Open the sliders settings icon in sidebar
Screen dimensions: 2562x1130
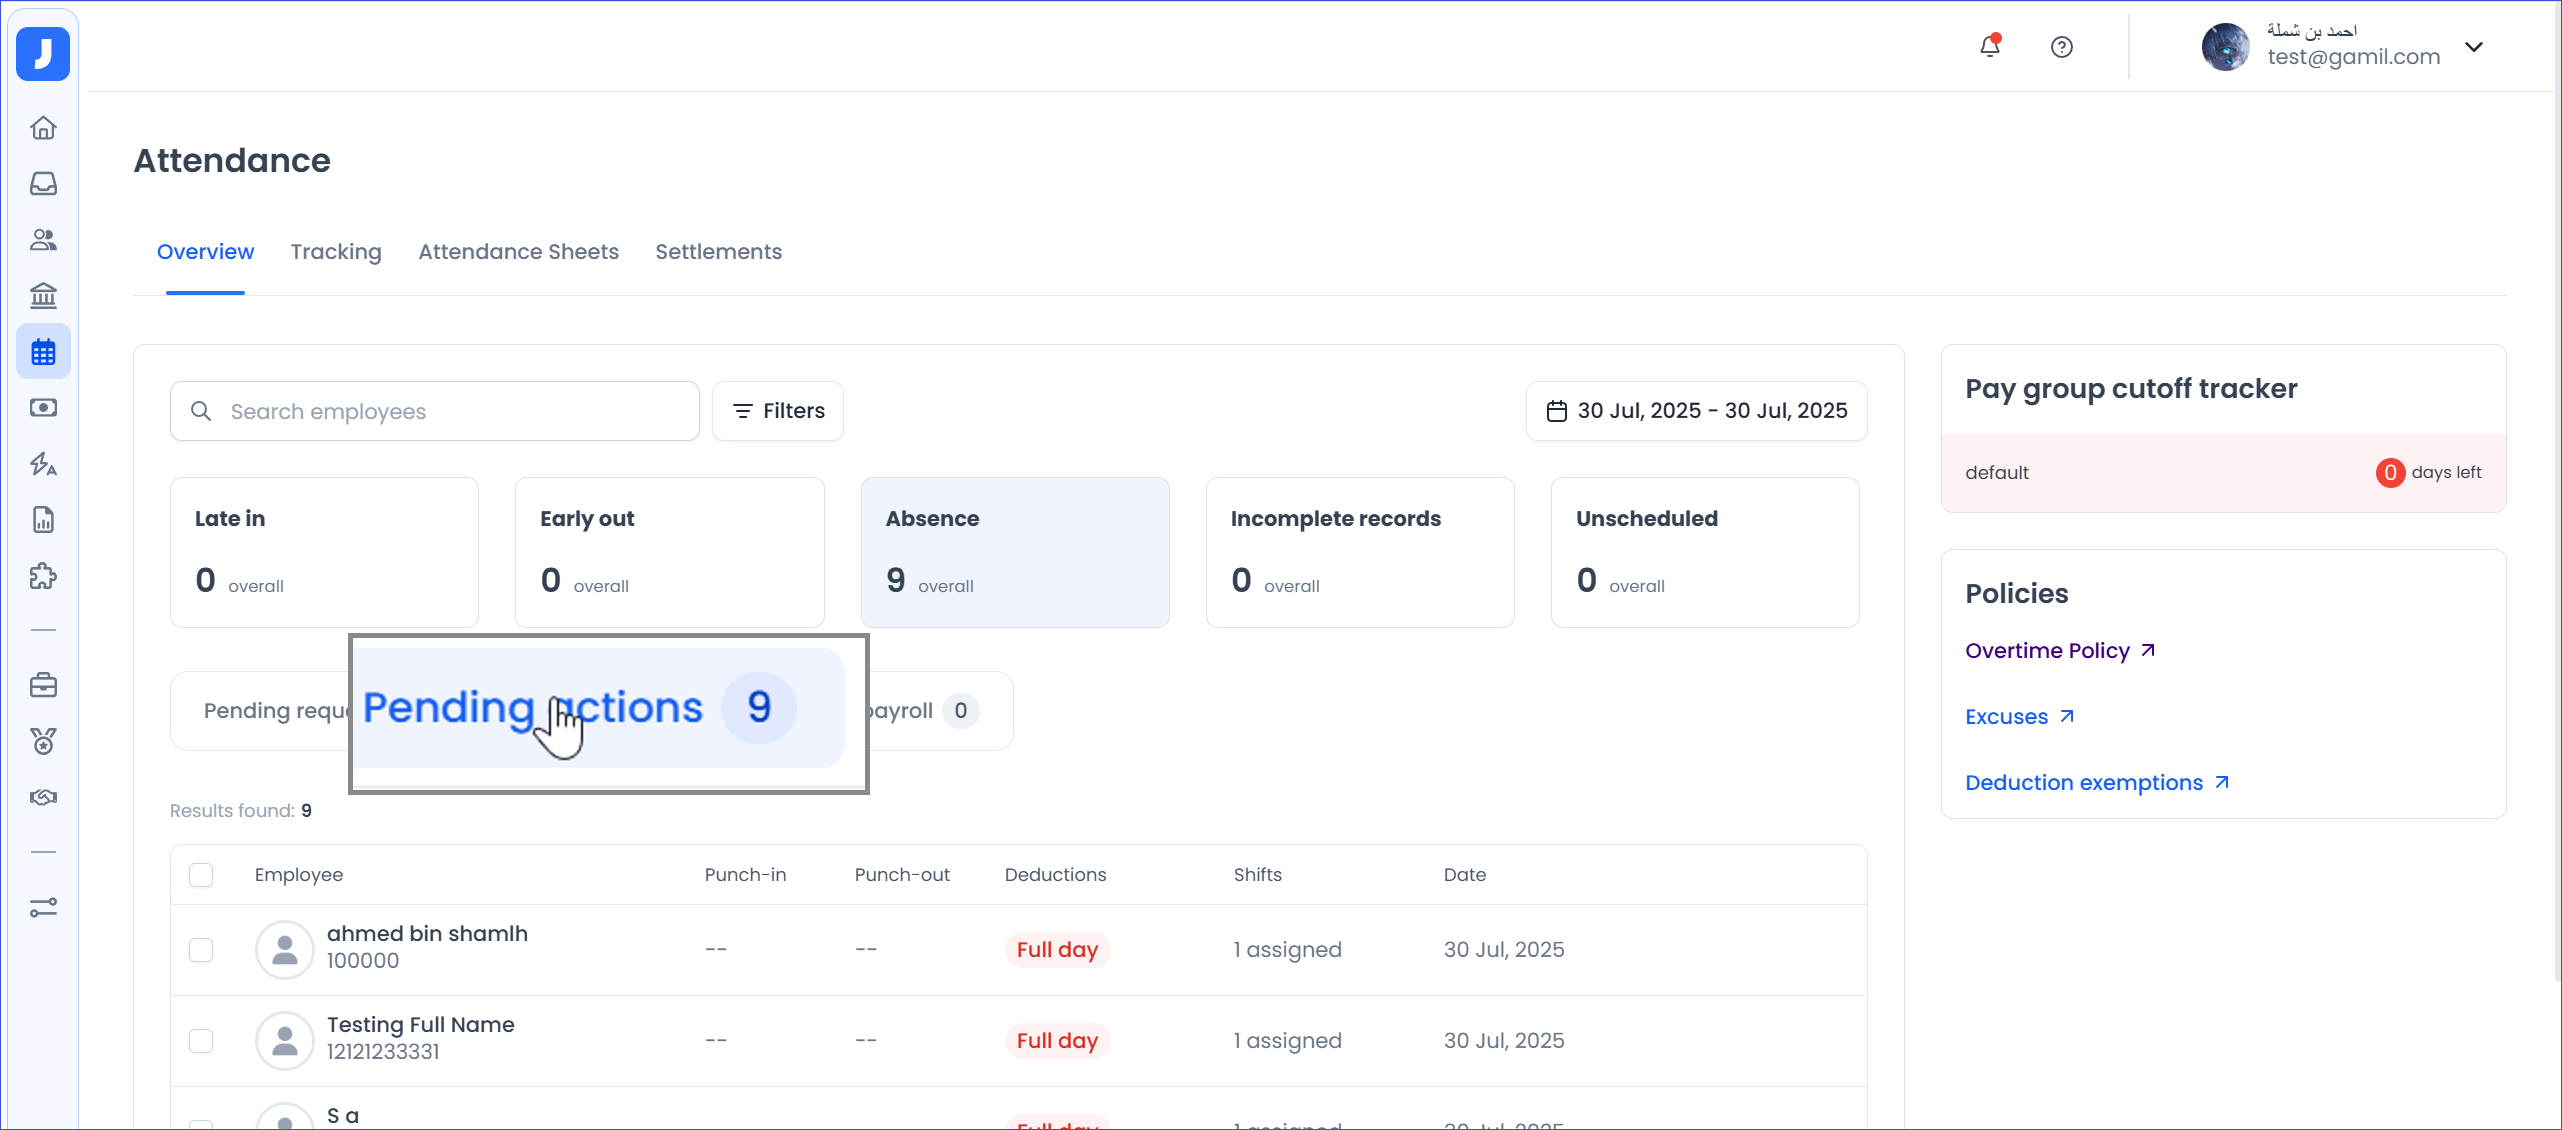(x=43, y=908)
